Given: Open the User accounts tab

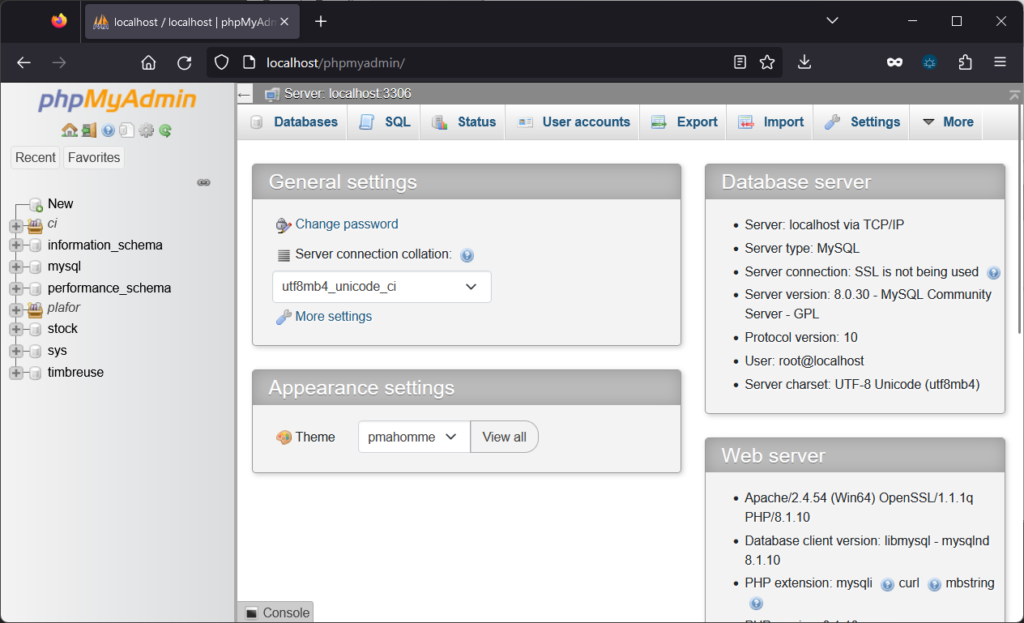Looking at the screenshot, I should (x=573, y=122).
